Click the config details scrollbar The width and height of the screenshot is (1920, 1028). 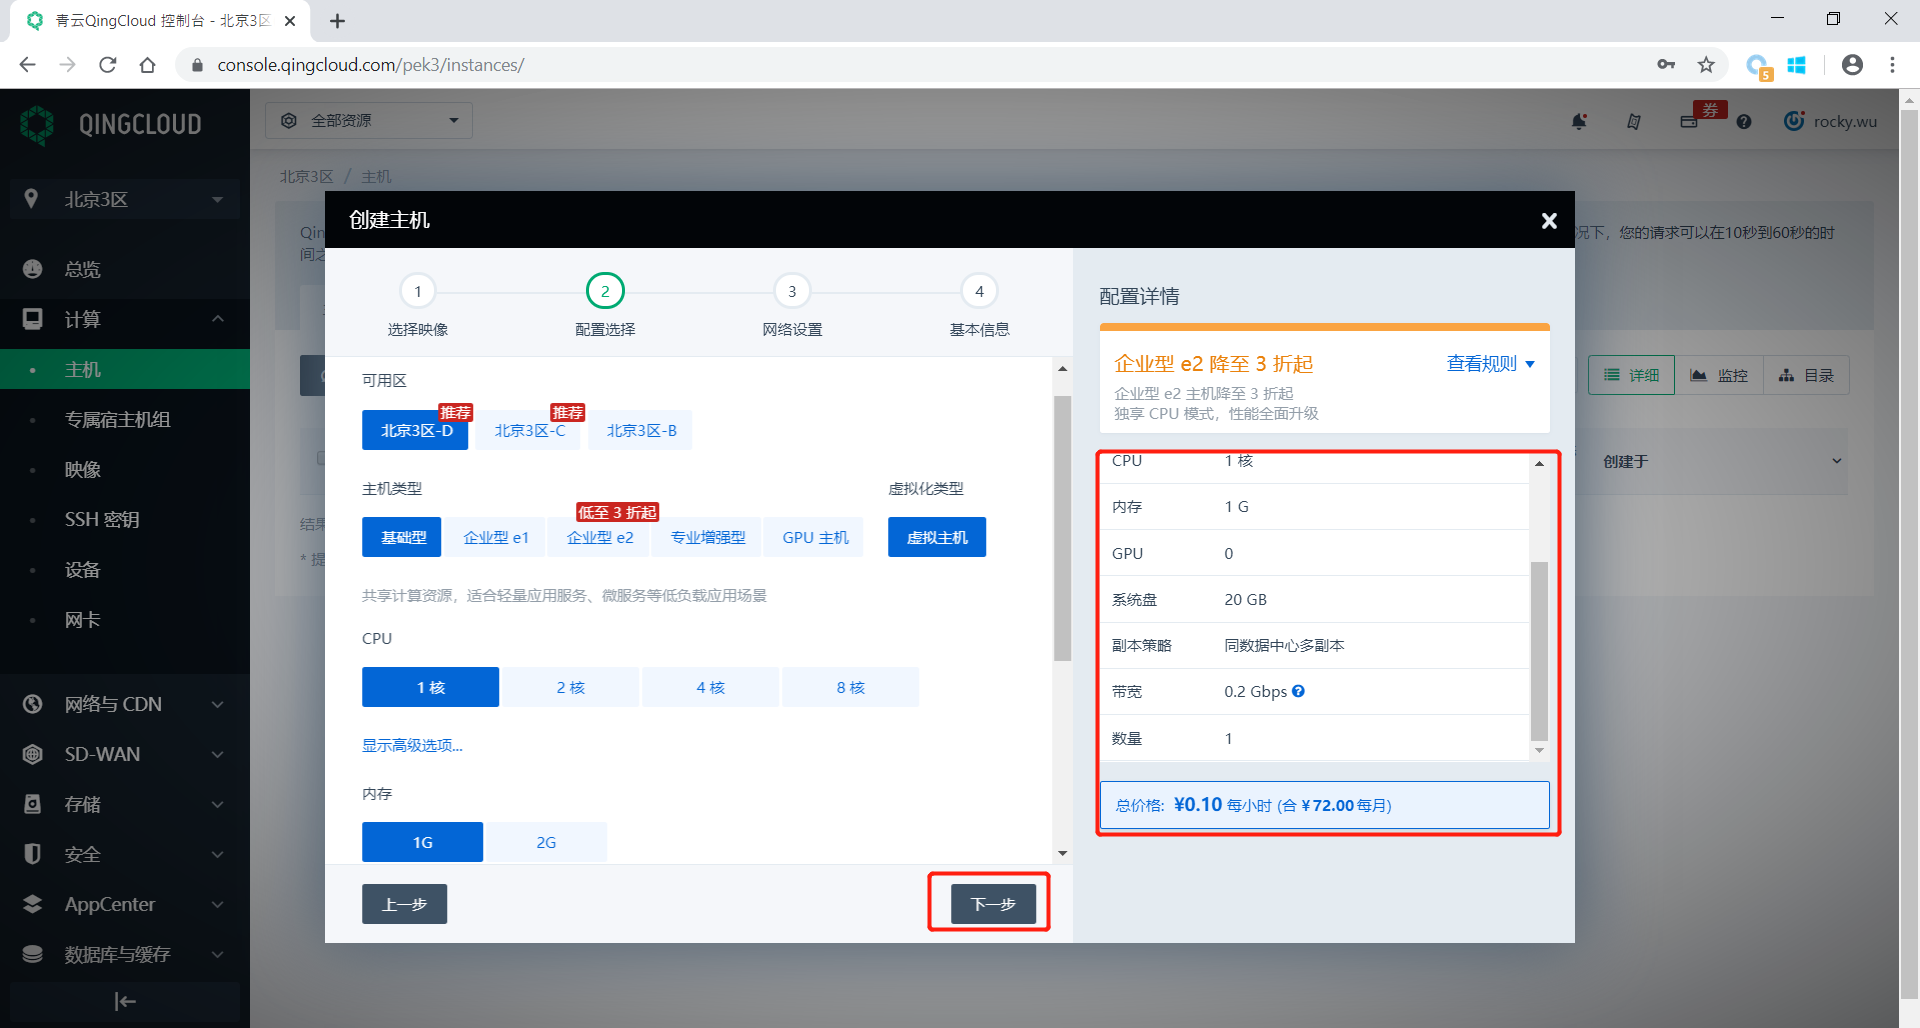[x=1539, y=650]
